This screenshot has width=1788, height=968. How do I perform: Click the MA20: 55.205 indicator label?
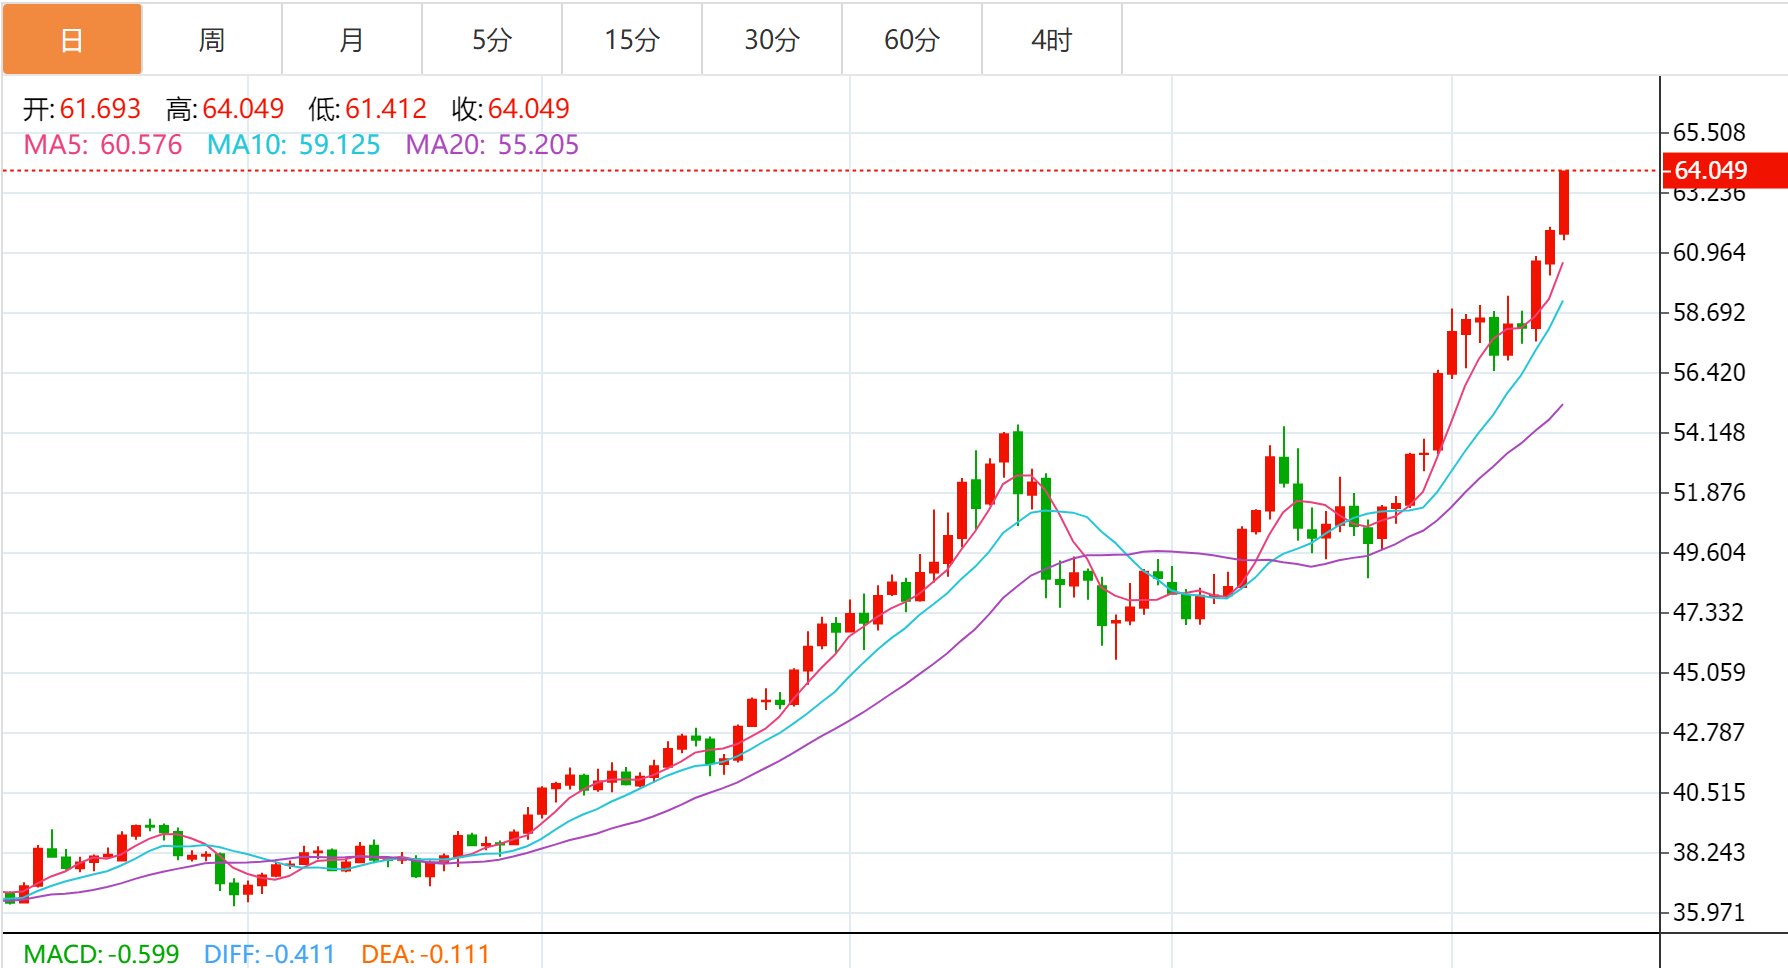[x=492, y=145]
